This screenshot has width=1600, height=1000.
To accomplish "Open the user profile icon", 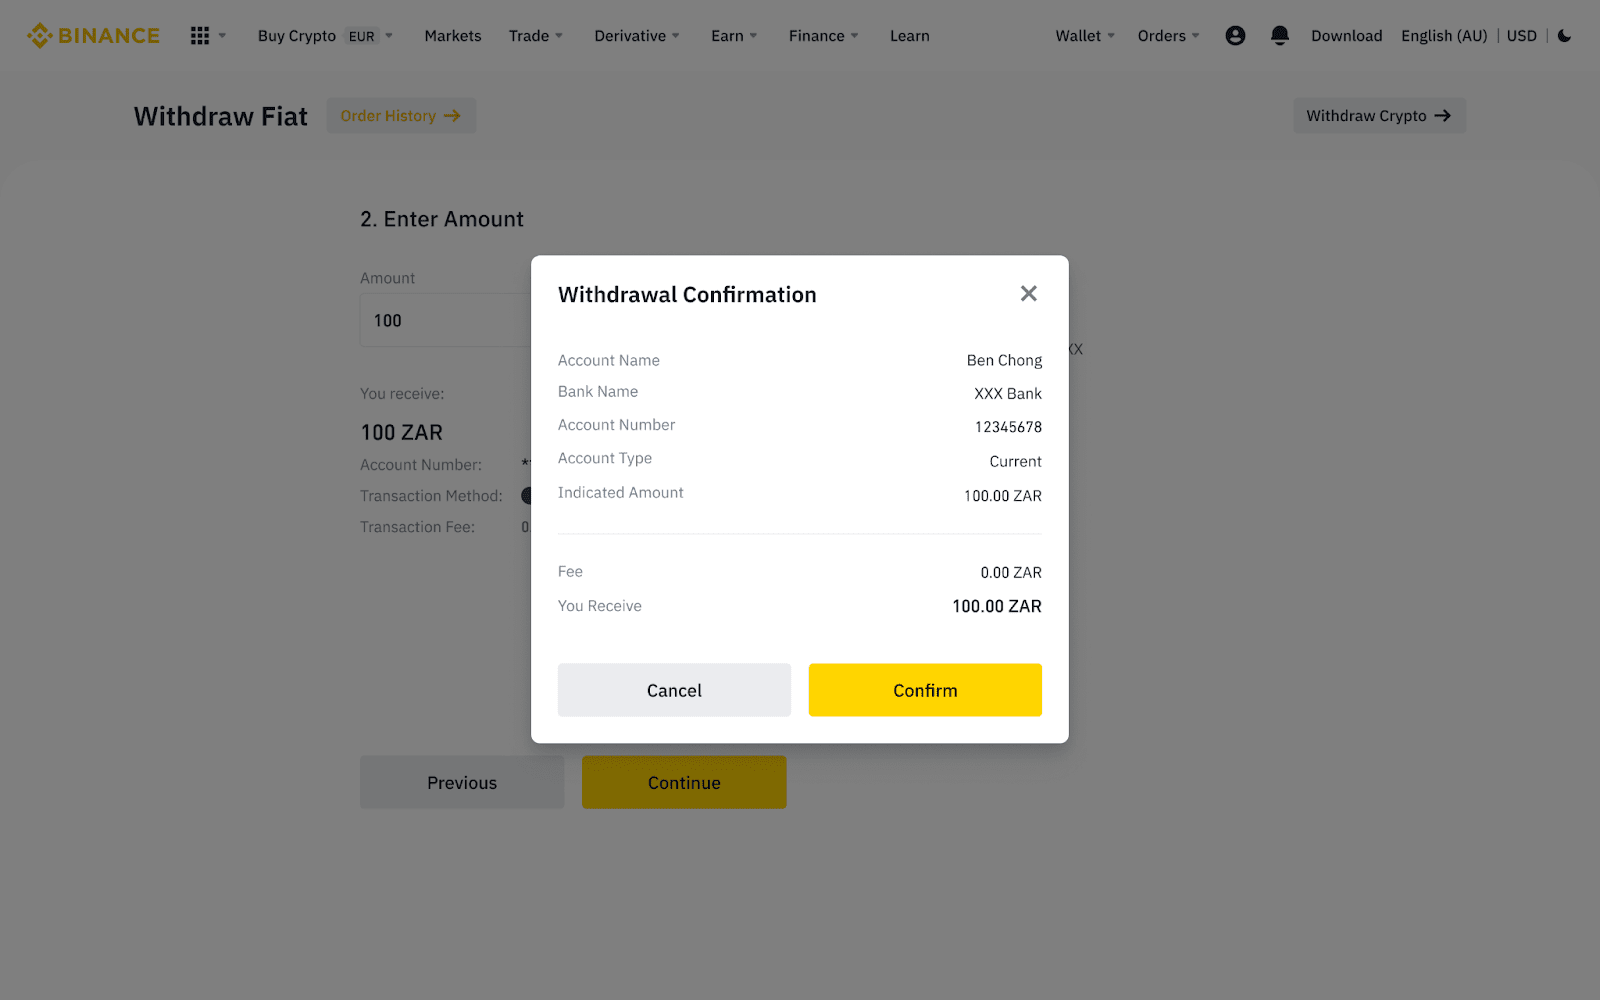I will click(1235, 36).
